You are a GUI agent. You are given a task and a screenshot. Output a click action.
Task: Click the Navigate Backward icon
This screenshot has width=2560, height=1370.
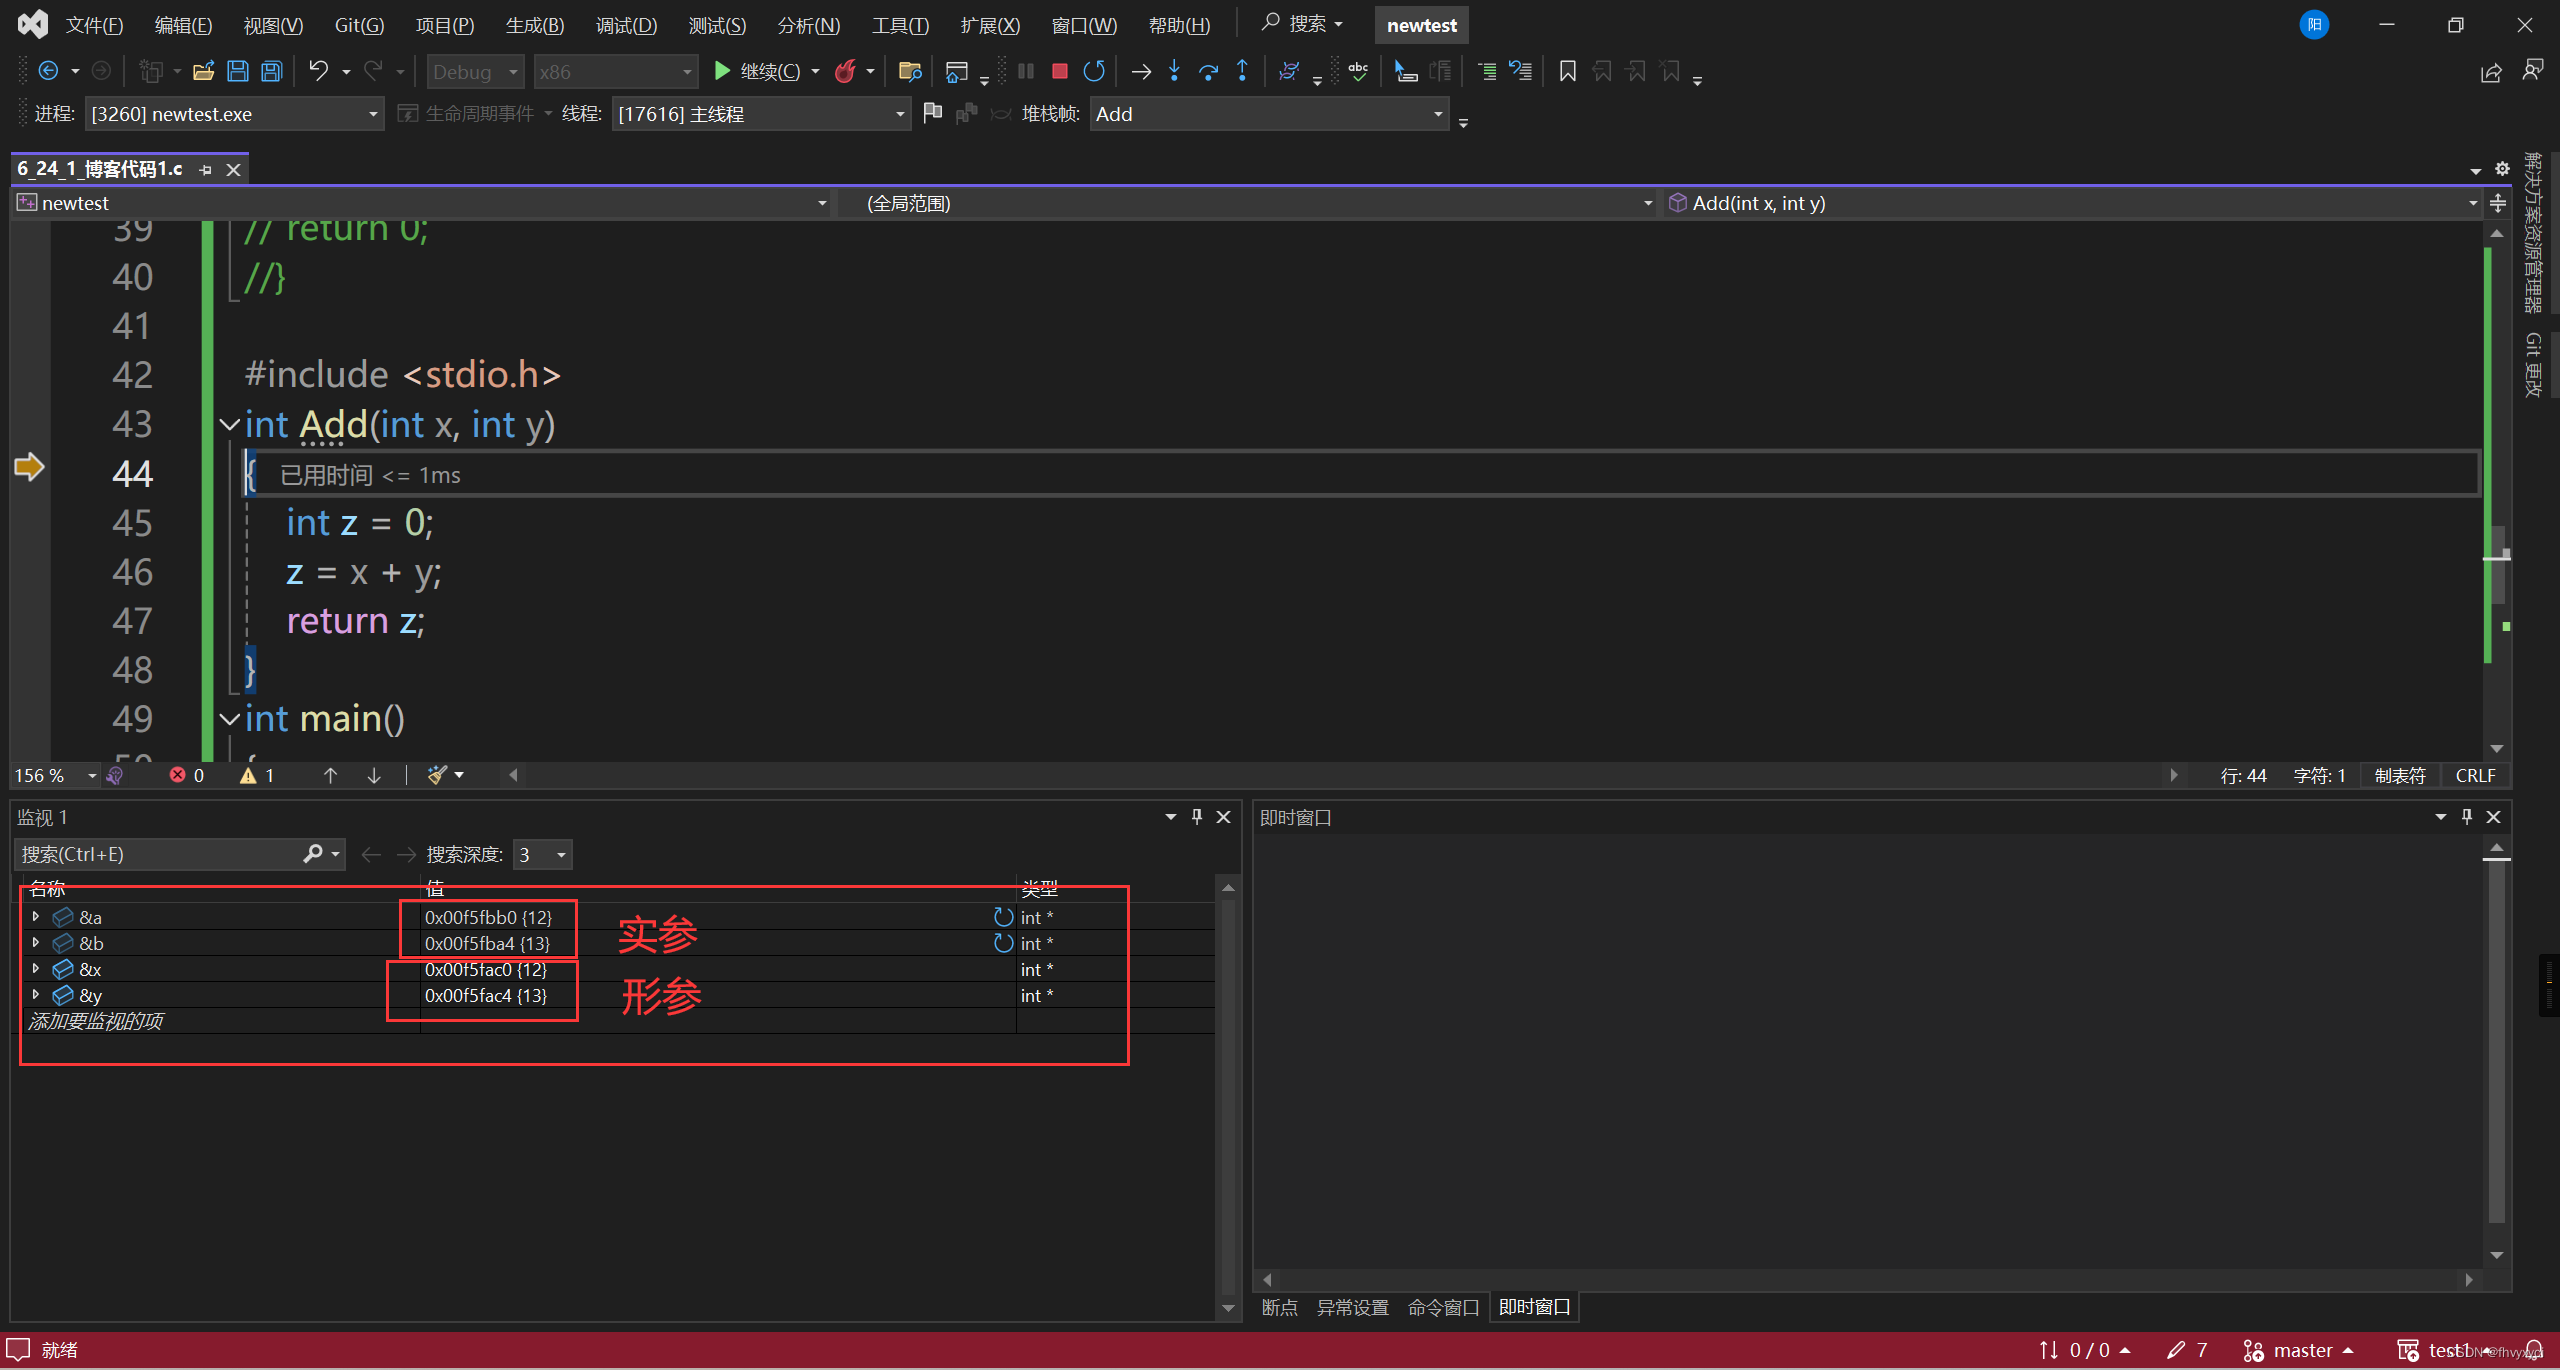[48, 71]
